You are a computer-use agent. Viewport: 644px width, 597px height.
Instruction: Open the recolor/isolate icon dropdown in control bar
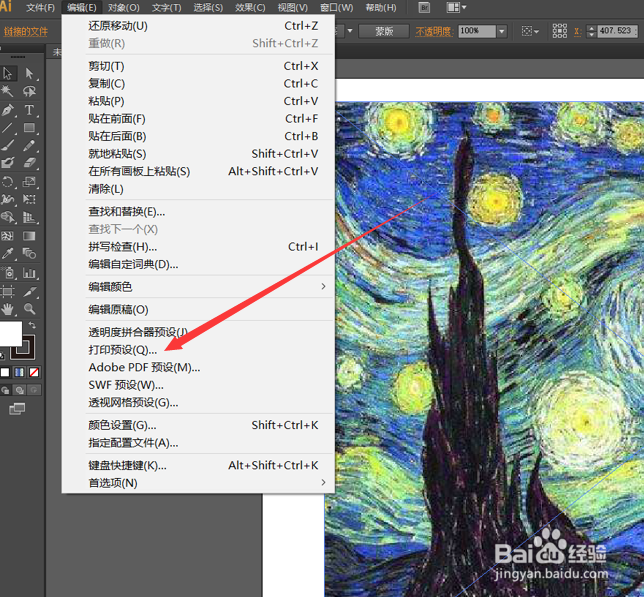[530, 31]
